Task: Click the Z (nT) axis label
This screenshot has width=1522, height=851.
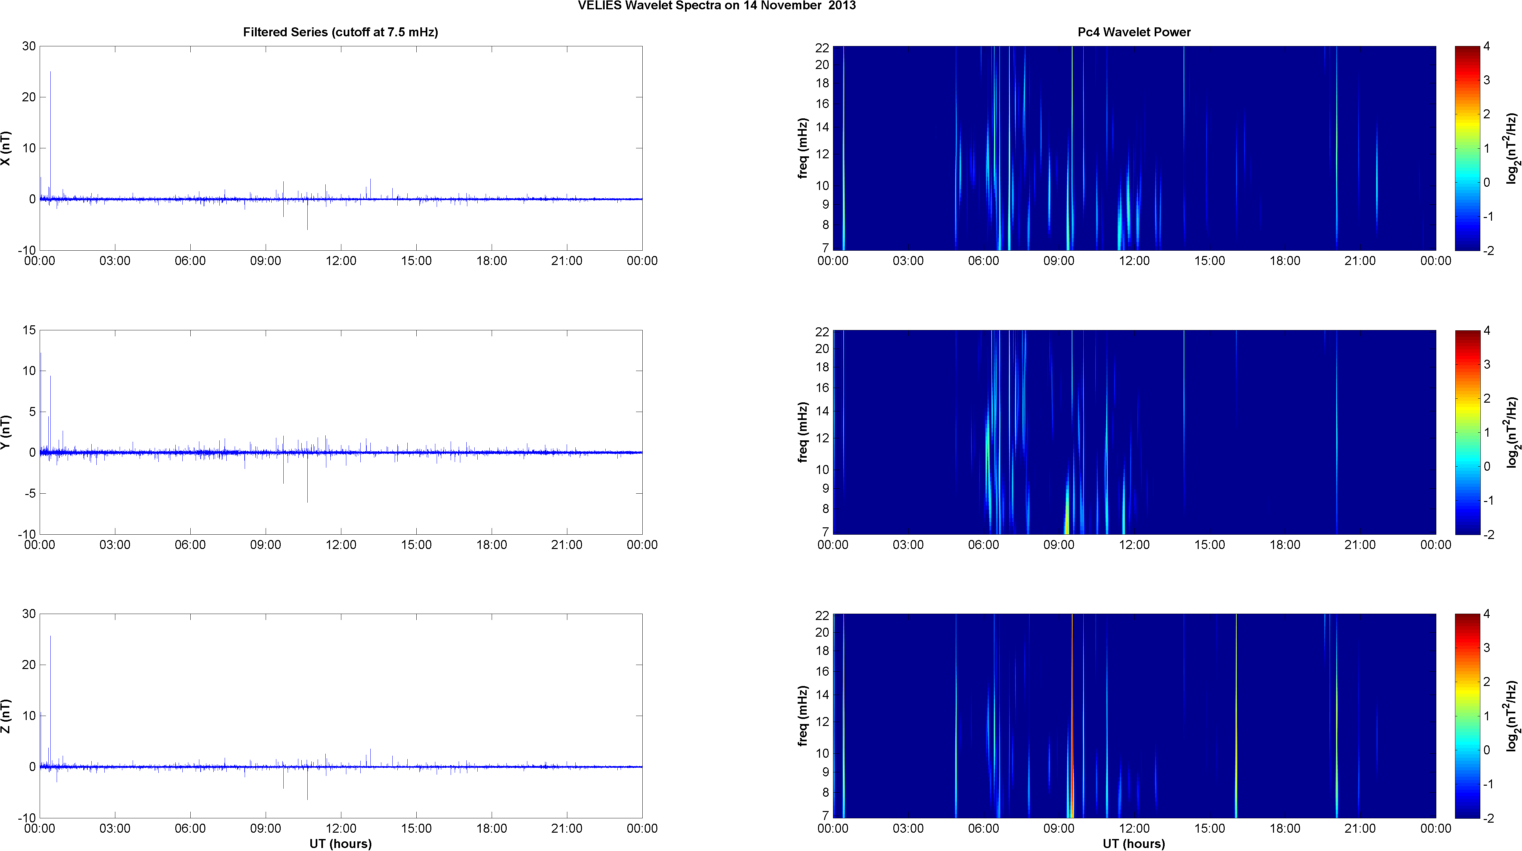Action: tap(6, 716)
